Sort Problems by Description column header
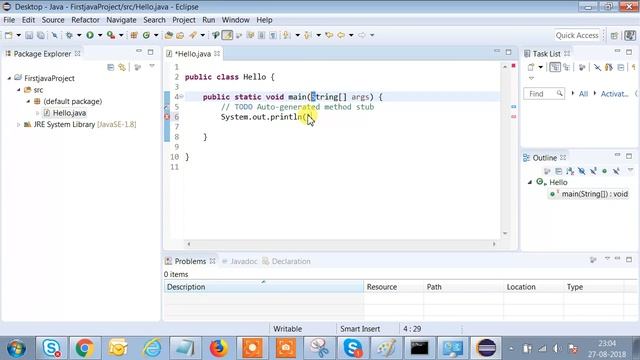This screenshot has width=640, height=360. (x=264, y=287)
